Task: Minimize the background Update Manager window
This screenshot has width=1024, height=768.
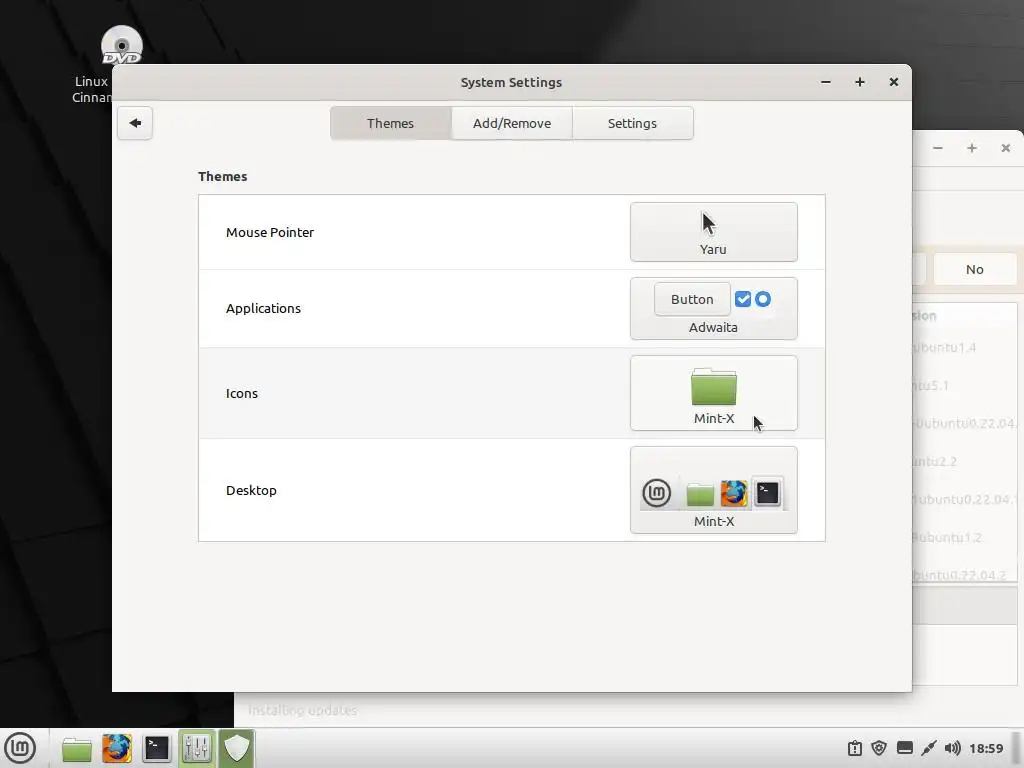Action: [938, 148]
